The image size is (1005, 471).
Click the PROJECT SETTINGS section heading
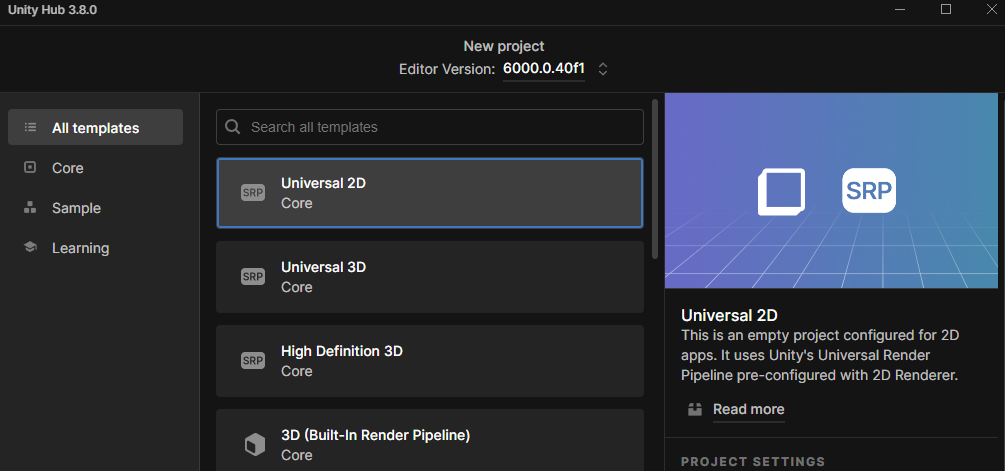752,461
